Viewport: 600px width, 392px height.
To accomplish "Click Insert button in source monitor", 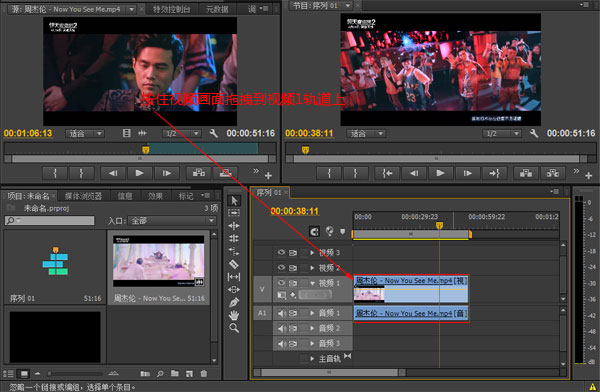I will 199,173.
